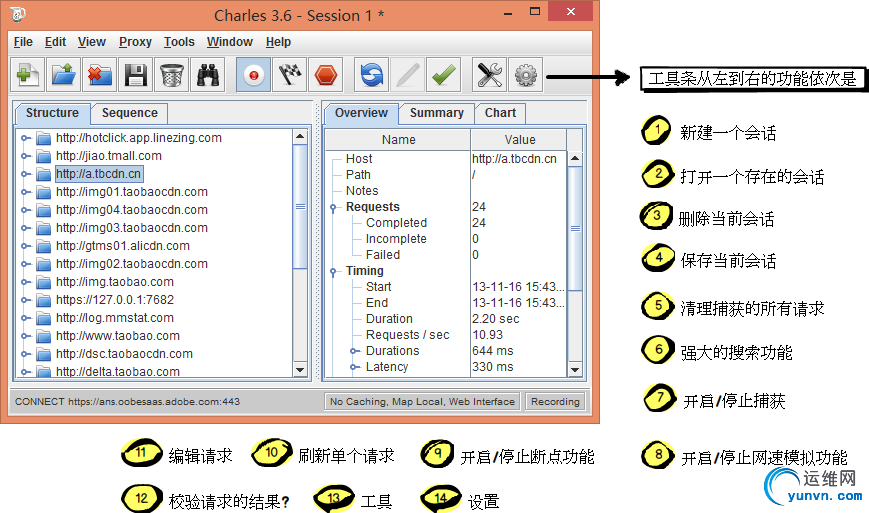Open settings with the gear icon
This screenshot has width=869, height=513.
[525, 74]
